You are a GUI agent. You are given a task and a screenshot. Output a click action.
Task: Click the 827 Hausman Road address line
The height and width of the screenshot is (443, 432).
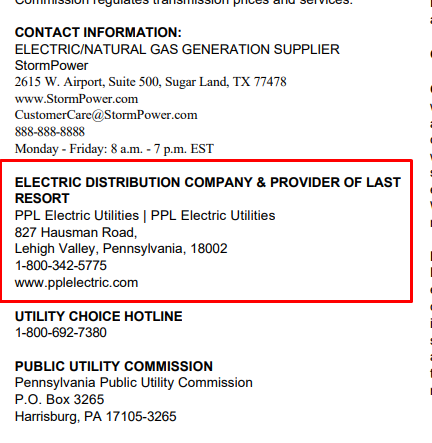tap(76, 232)
